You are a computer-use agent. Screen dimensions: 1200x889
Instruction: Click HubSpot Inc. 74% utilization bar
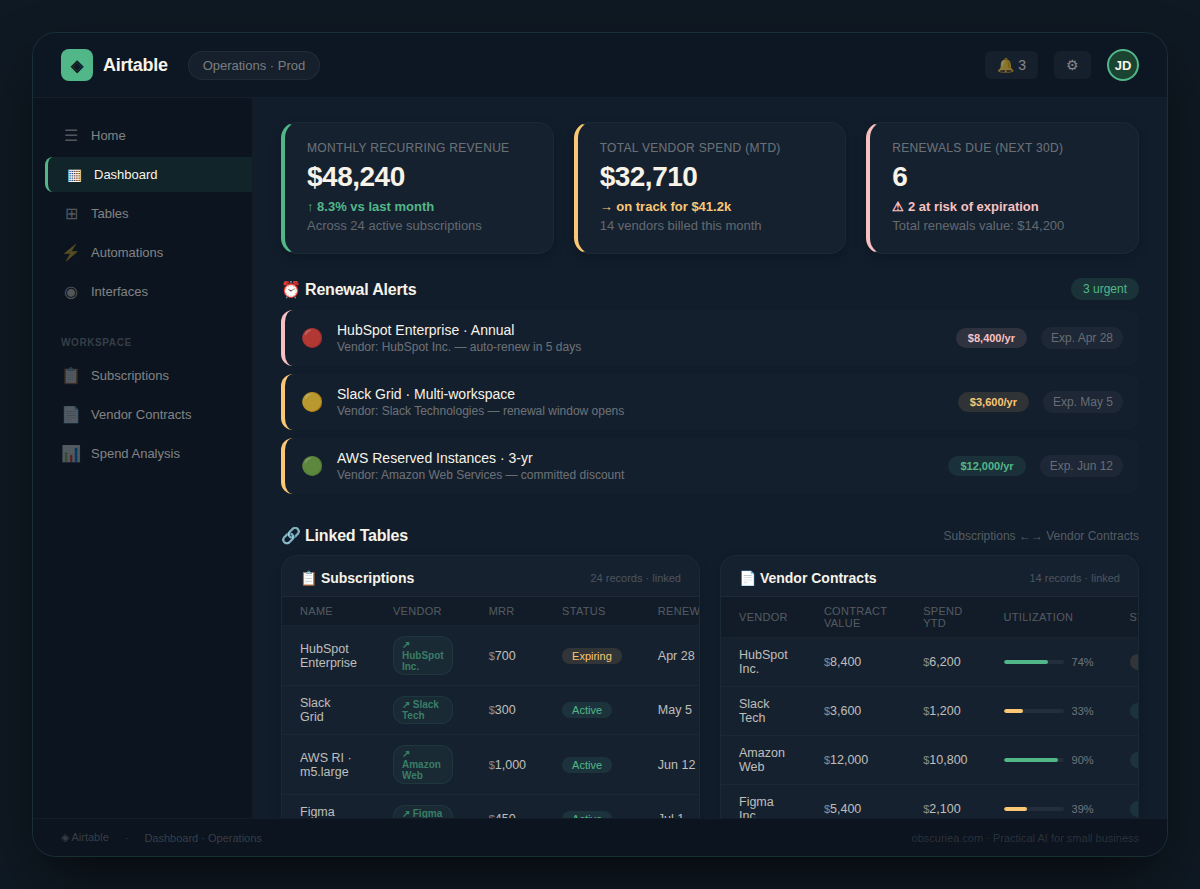[1034, 662]
